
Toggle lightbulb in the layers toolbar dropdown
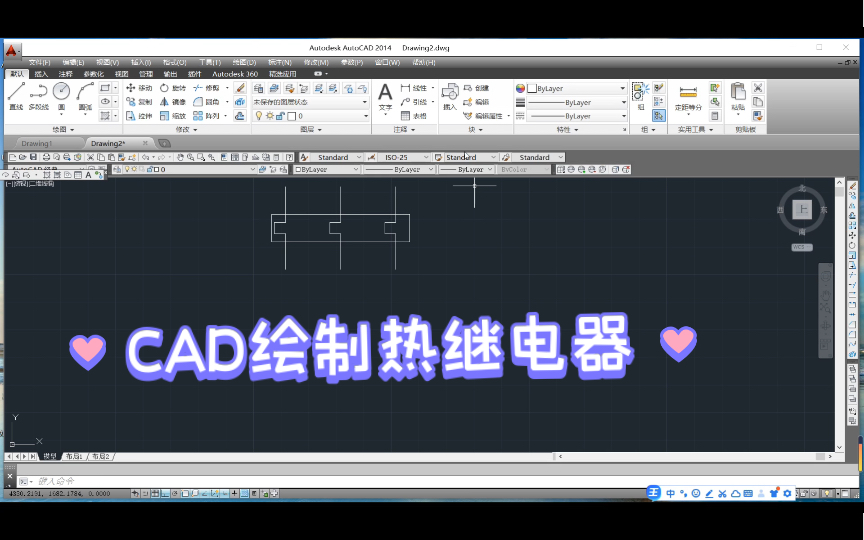click(127, 169)
